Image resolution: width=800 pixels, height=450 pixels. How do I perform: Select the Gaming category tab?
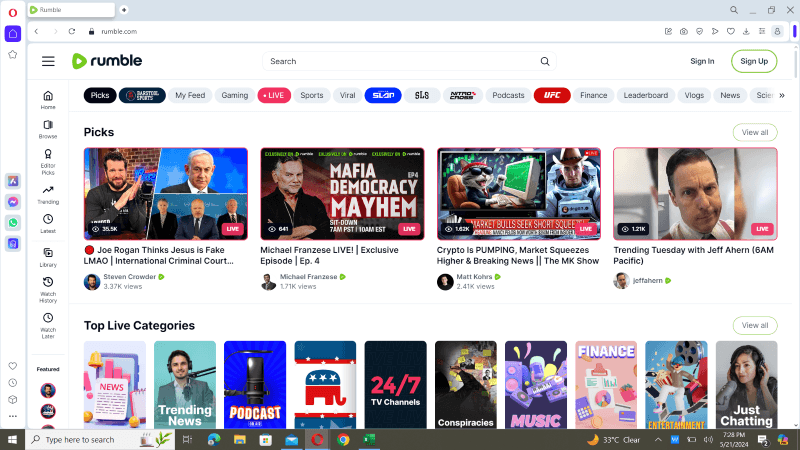pyautogui.click(x=235, y=96)
